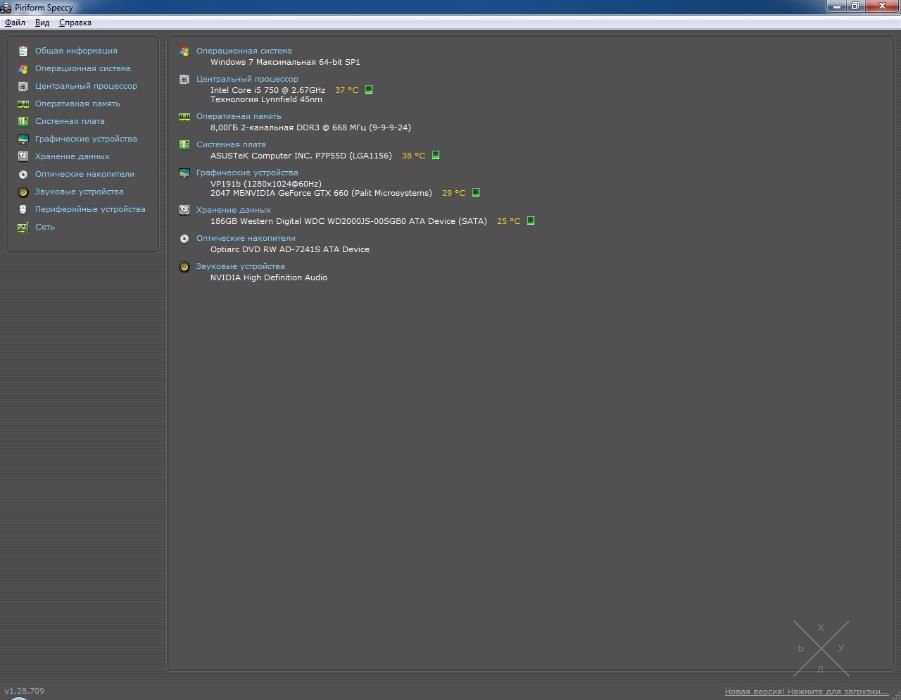This screenshot has width=901, height=700.
Task: Open Звуковые устройства heading in summary
Action: tap(240, 266)
